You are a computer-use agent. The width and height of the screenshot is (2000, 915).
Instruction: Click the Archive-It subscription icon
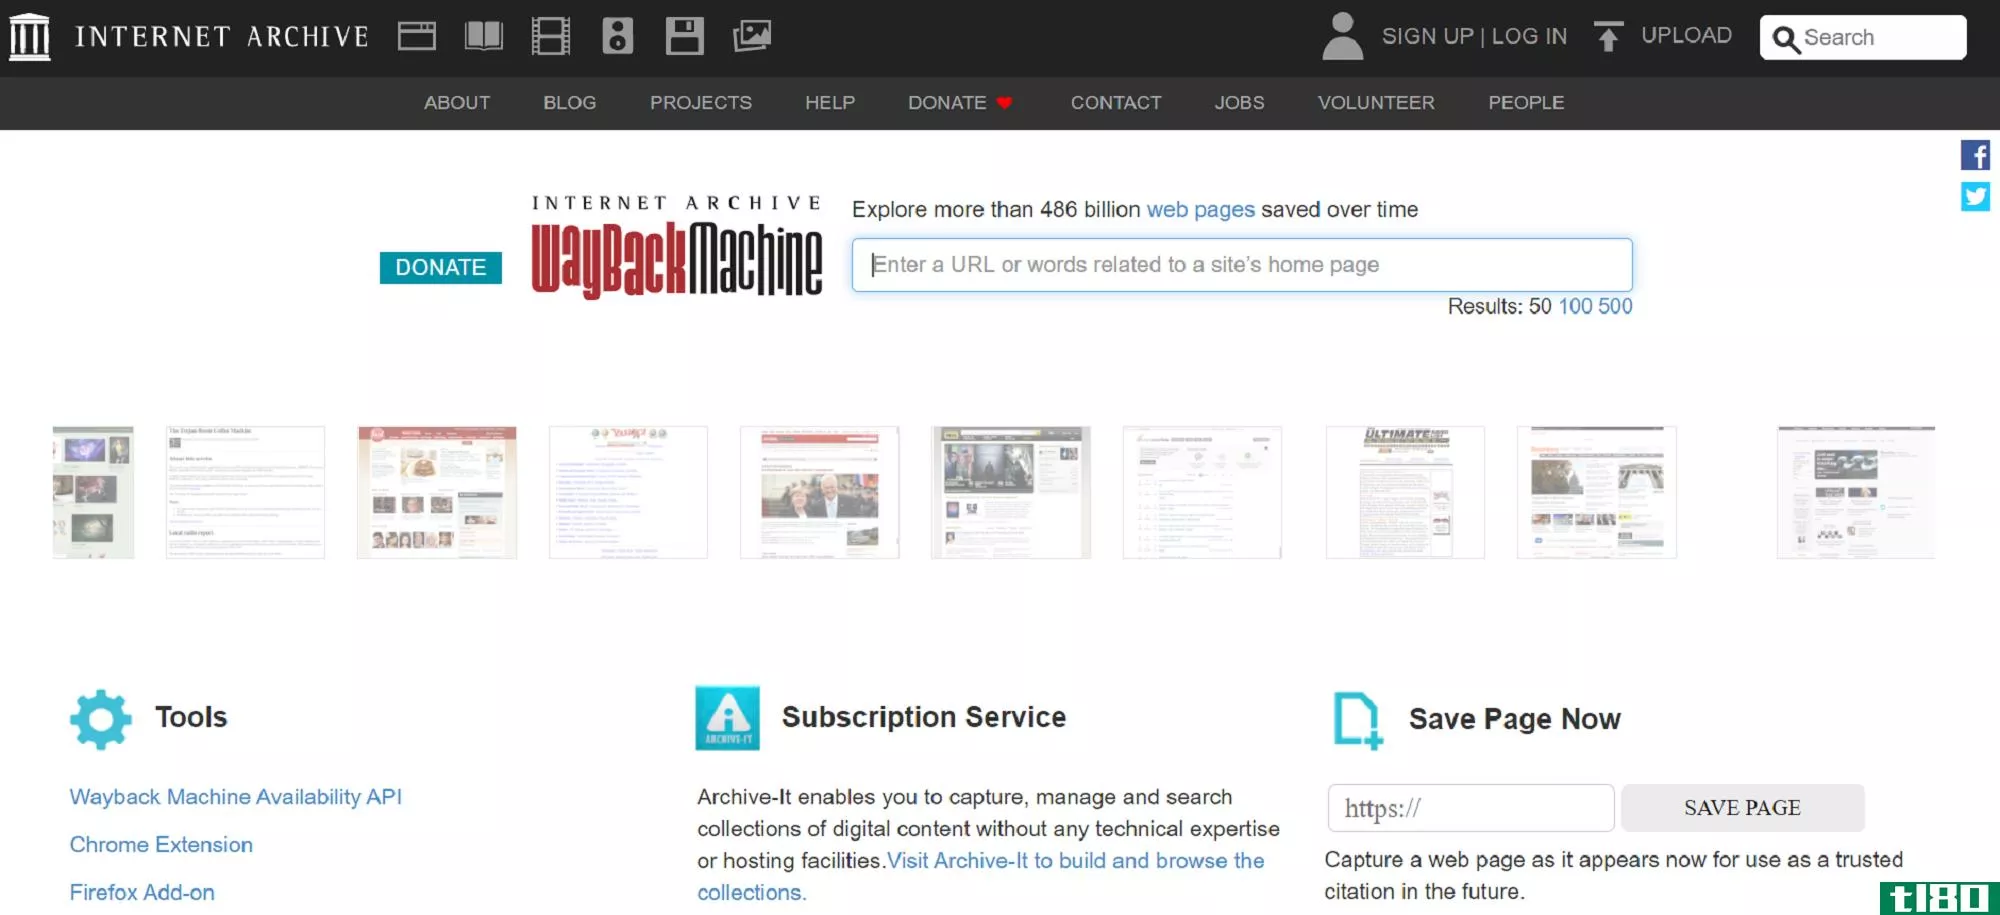727,718
